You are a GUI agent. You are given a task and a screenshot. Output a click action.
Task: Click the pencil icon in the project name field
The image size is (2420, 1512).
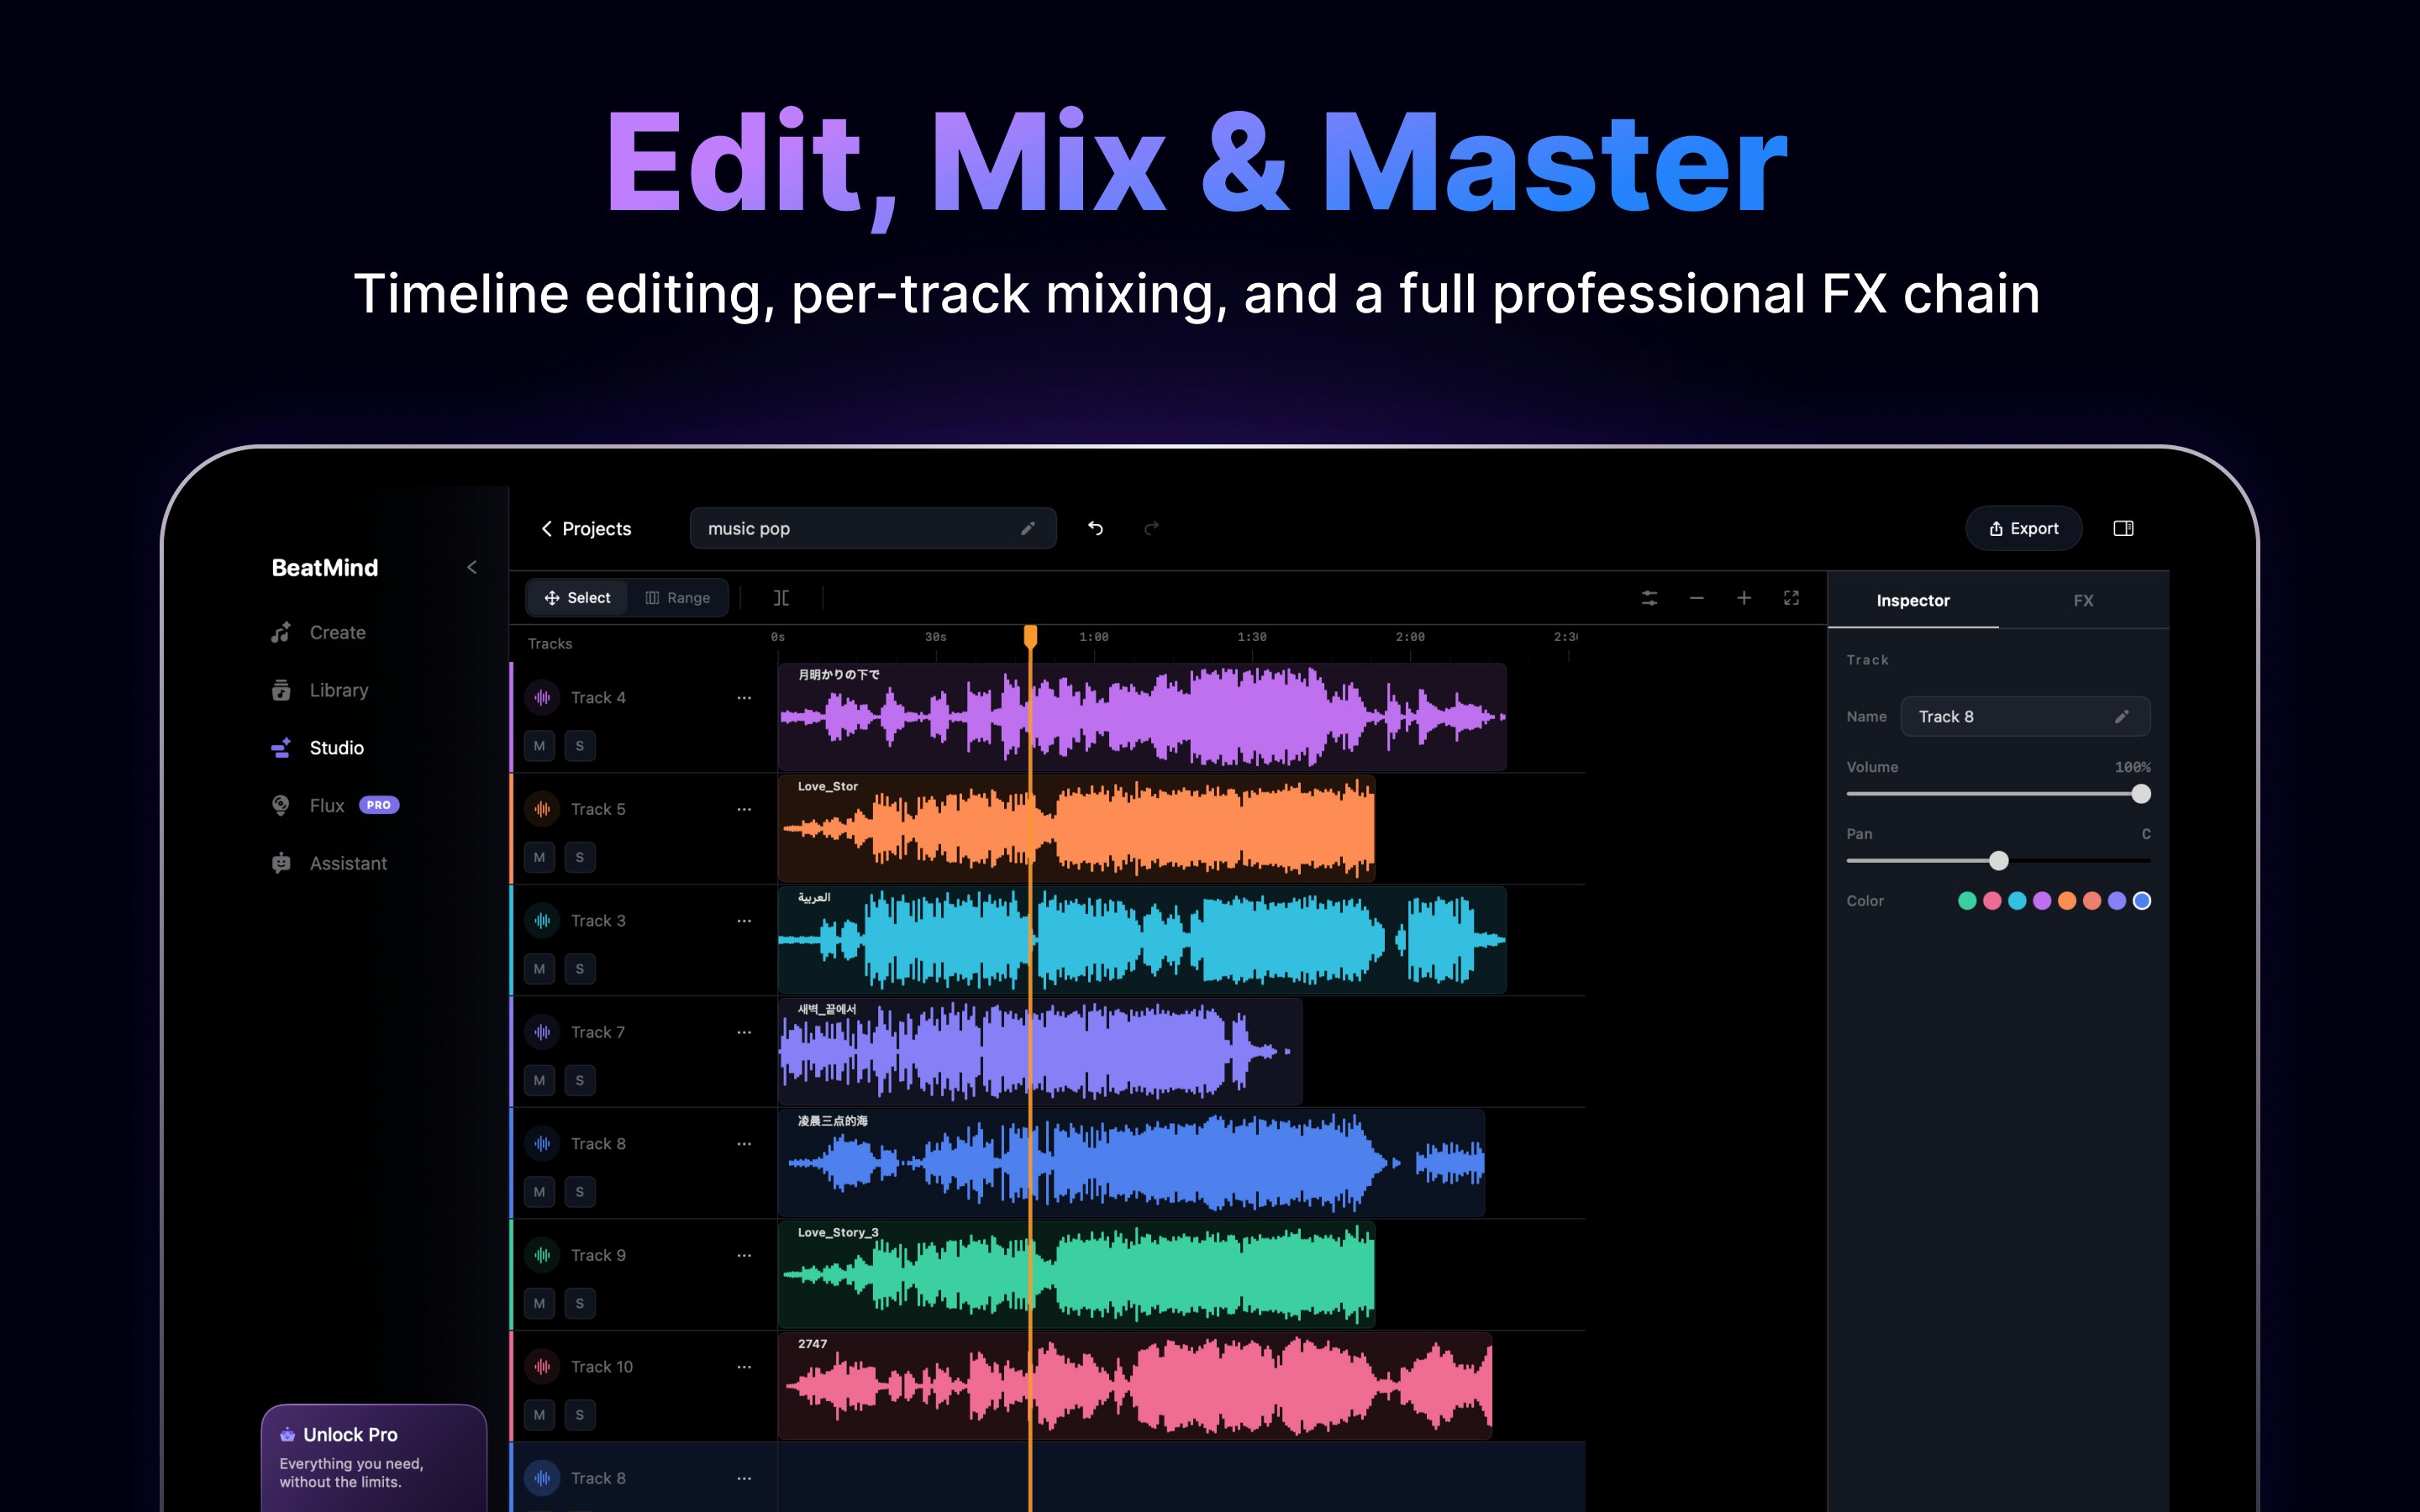pos(1027,528)
